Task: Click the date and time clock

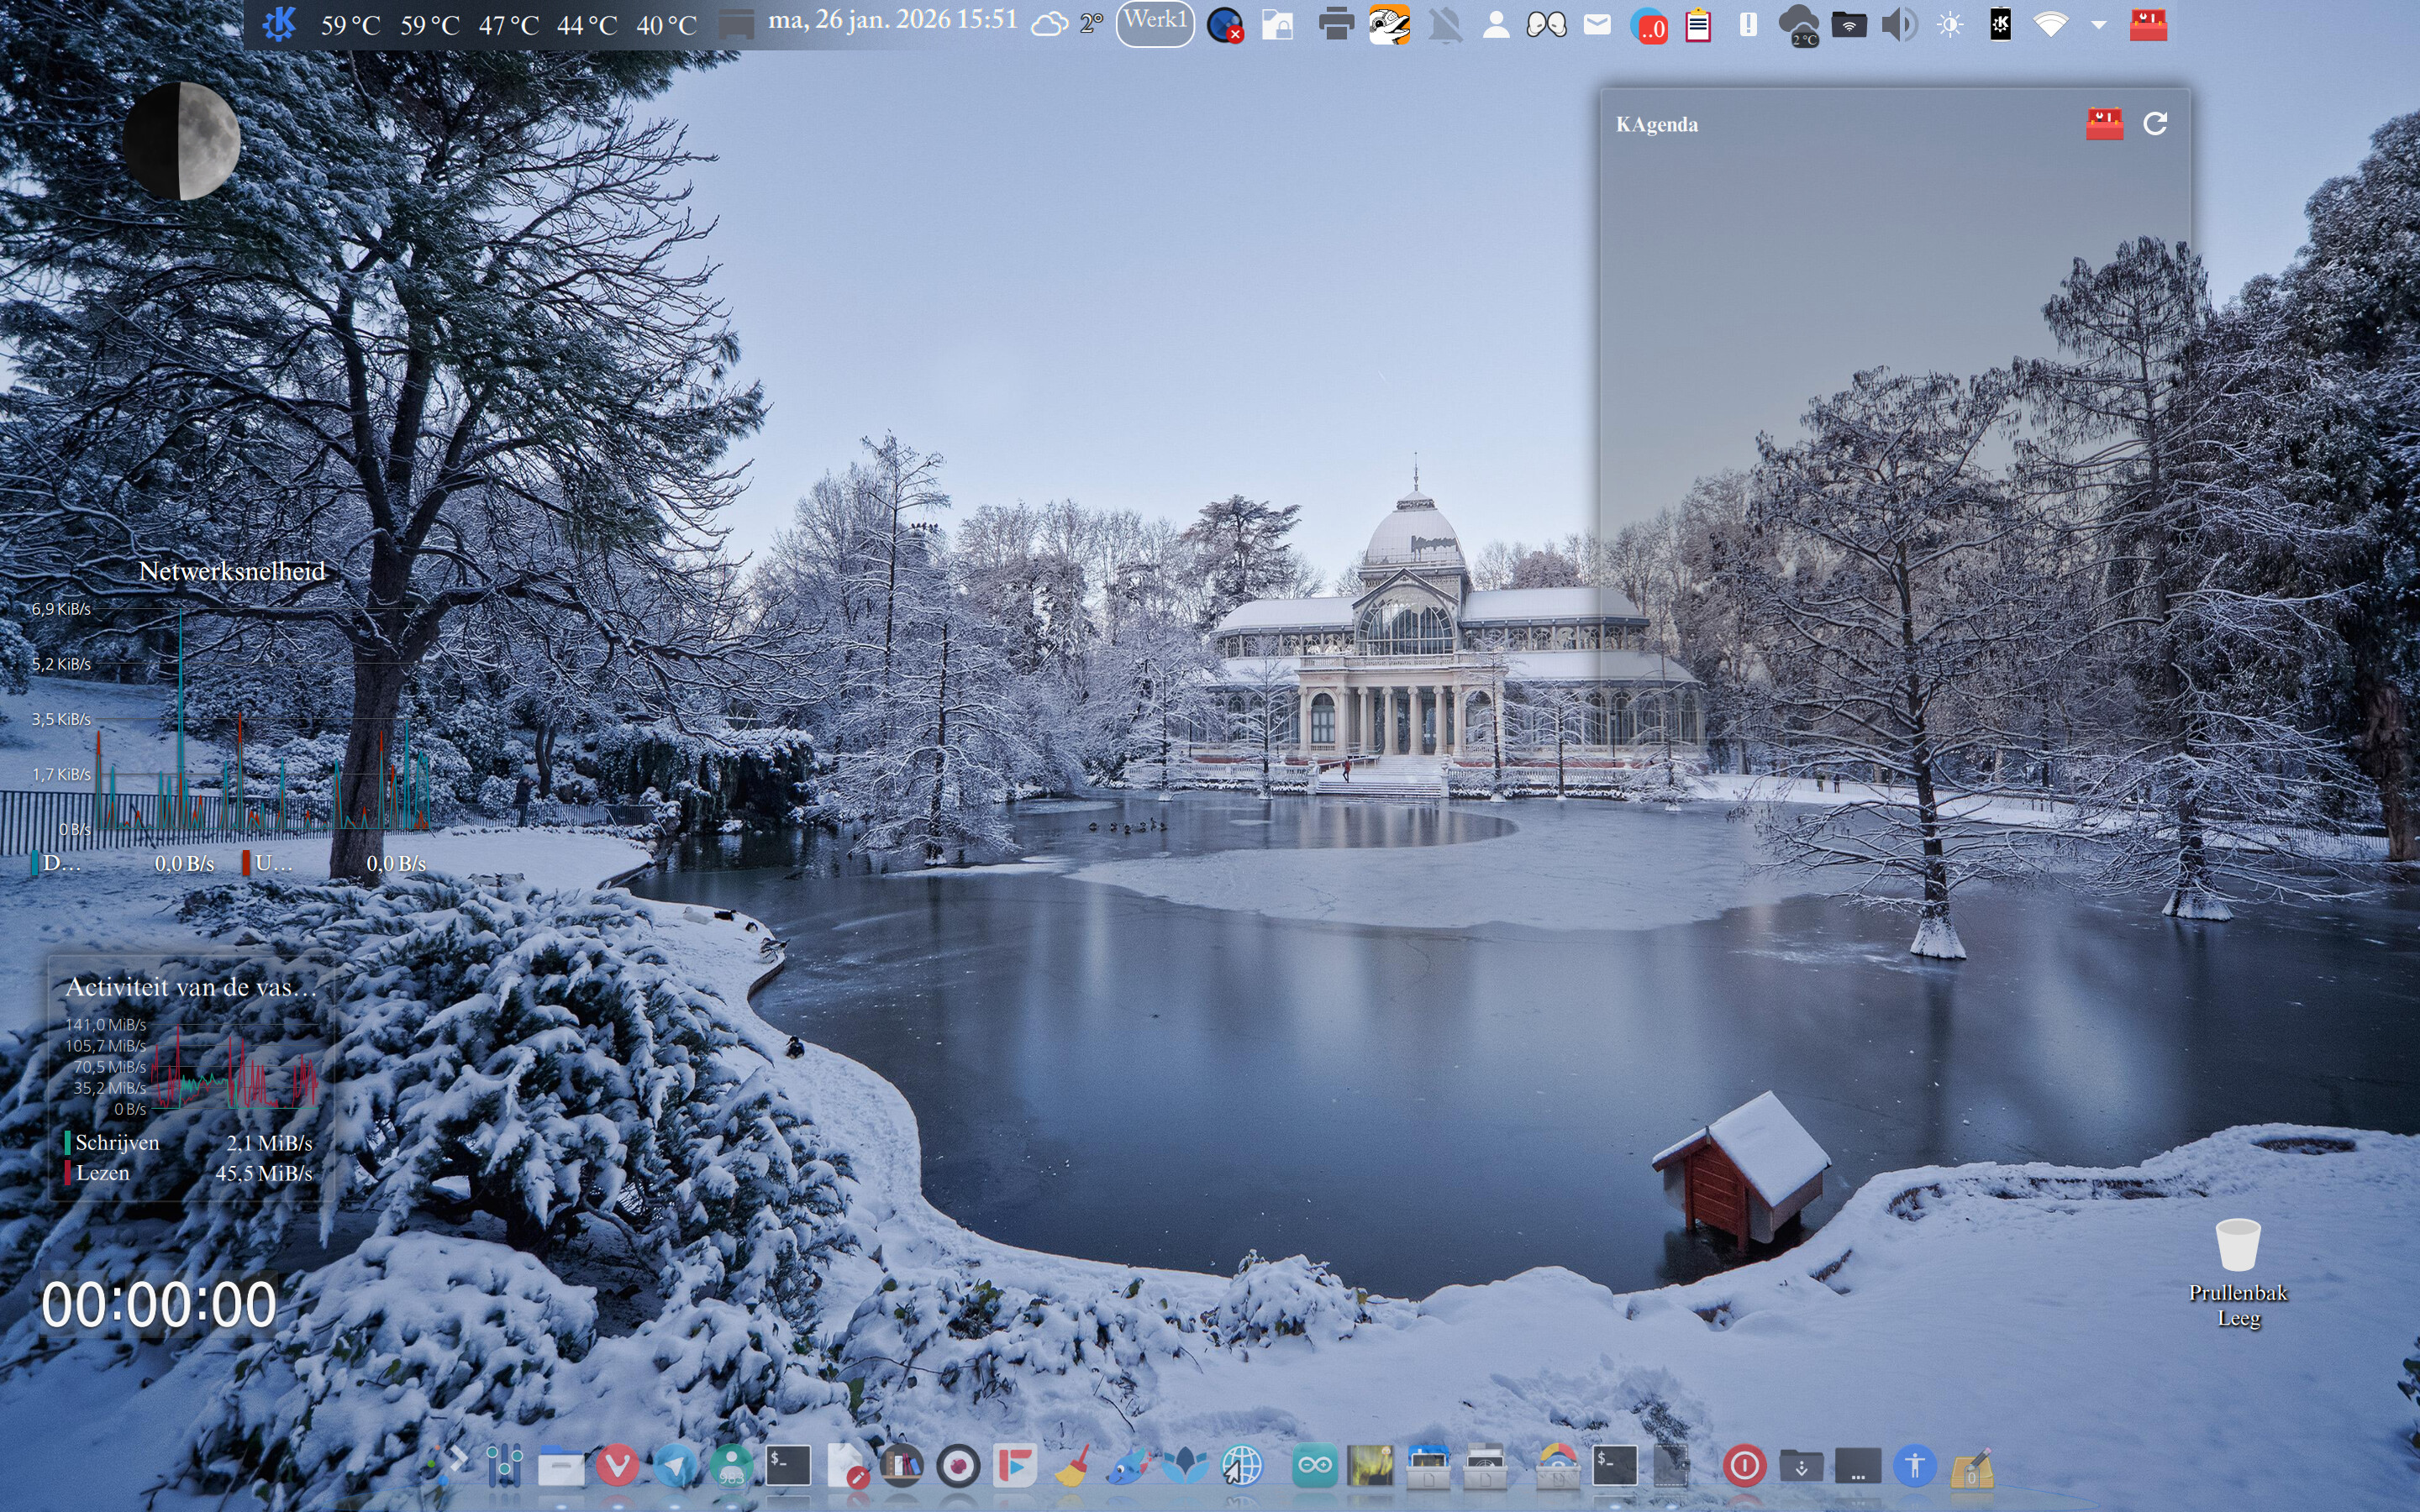Action: pyautogui.click(x=892, y=20)
